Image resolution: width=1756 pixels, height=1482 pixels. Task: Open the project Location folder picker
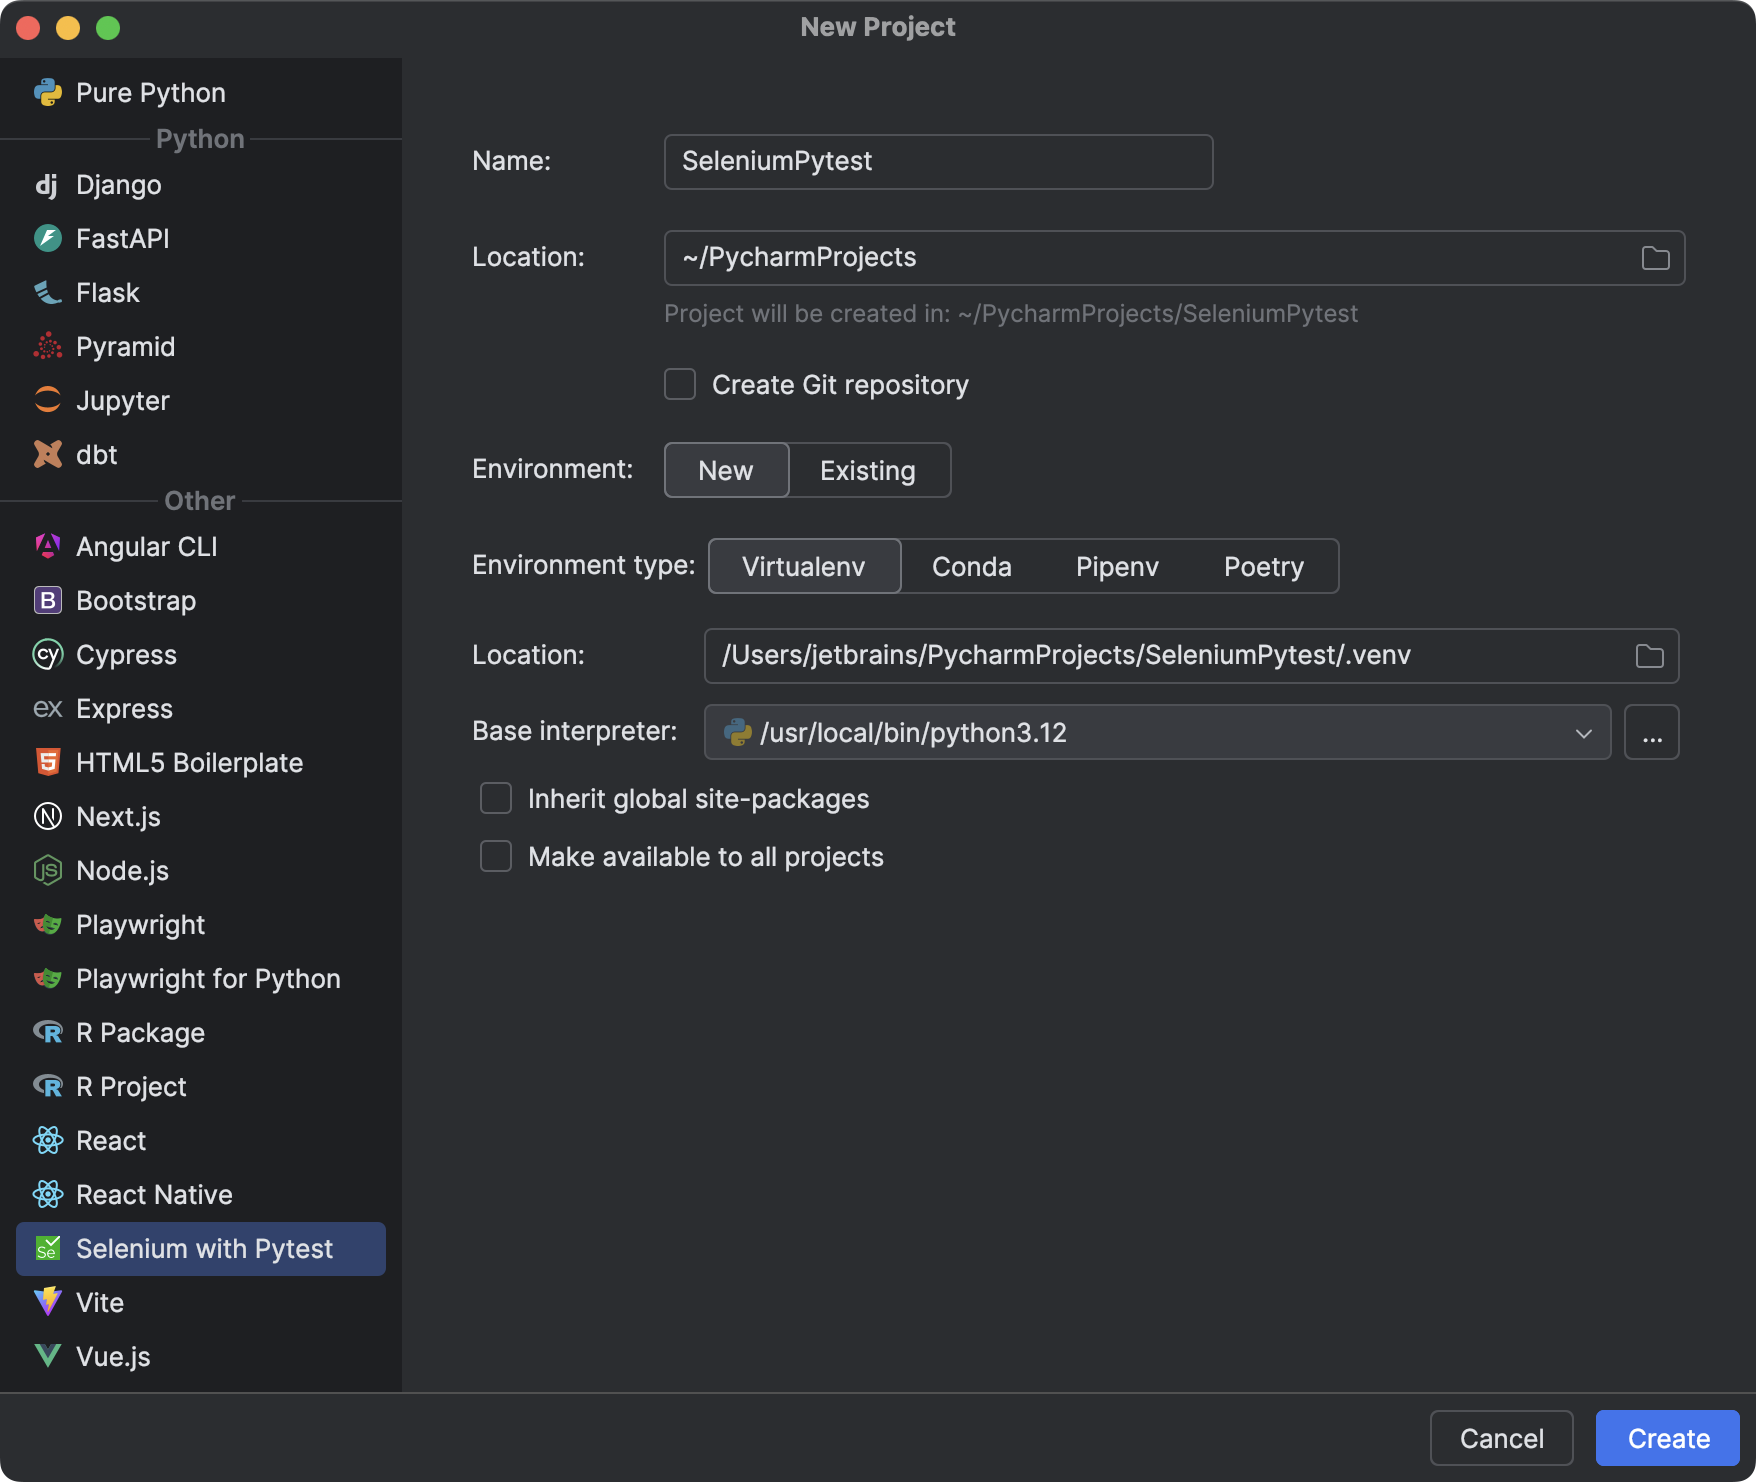tap(1654, 257)
